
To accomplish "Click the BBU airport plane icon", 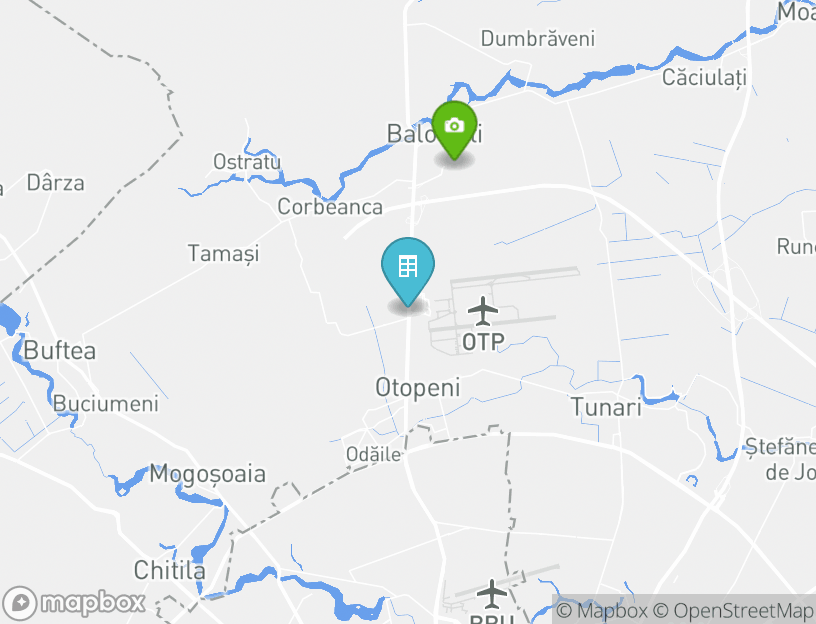I will click(x=492, y=594).
